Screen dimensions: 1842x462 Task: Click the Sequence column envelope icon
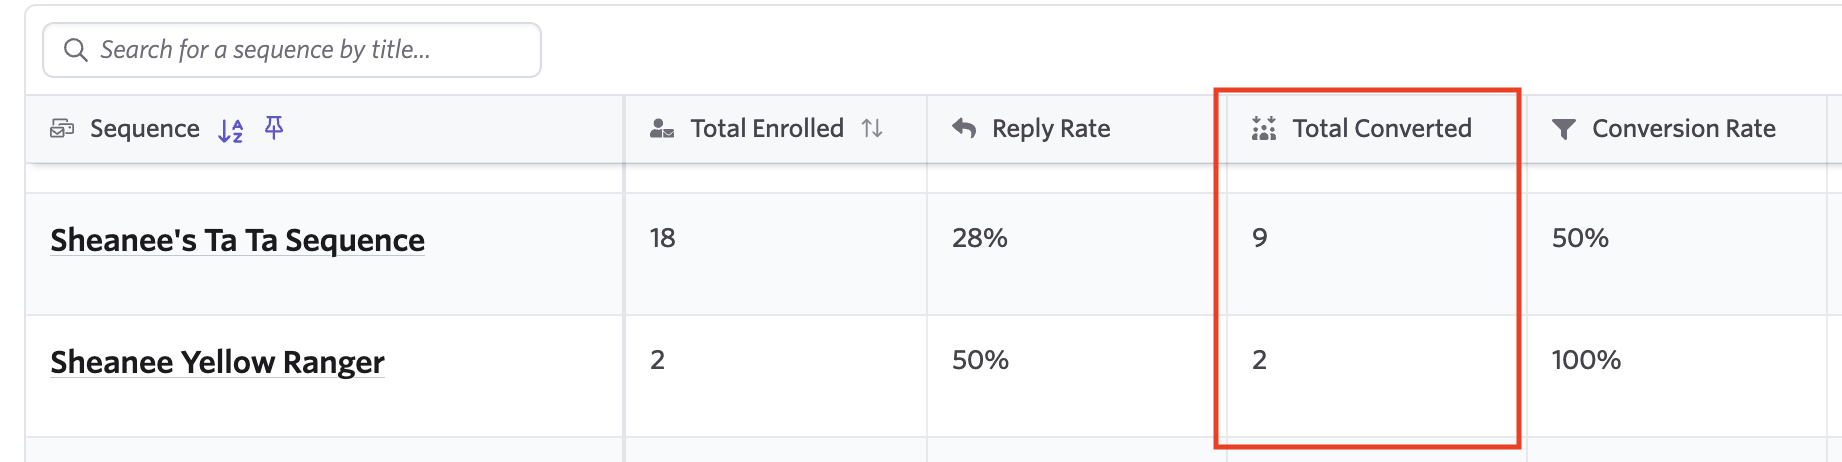point(62,129)
